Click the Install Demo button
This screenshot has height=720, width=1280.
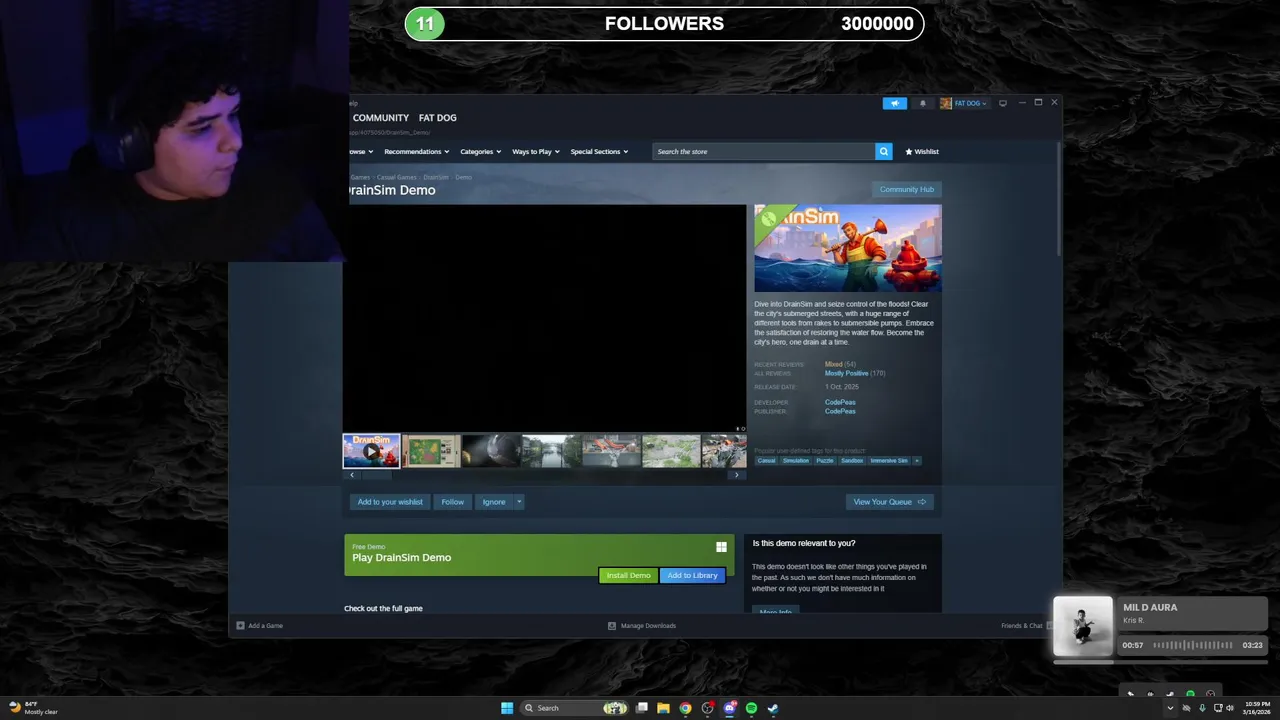click(628, 575)
